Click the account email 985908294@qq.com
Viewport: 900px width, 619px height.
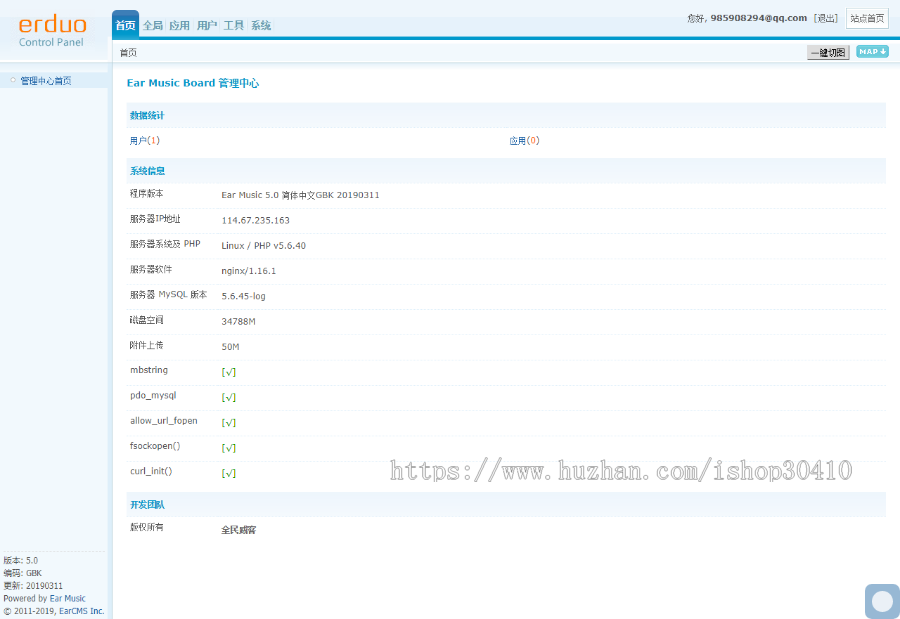758,18
